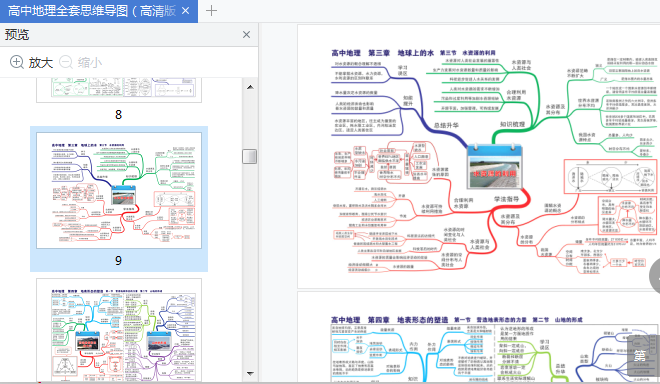The width and height of the screenshot is (660, 384).
Task: Click the 预览 panel title
Action: pos(17,35)
